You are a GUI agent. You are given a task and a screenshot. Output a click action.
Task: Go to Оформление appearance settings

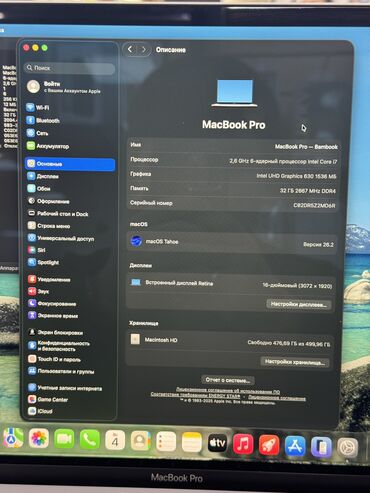tap(49, 201)
